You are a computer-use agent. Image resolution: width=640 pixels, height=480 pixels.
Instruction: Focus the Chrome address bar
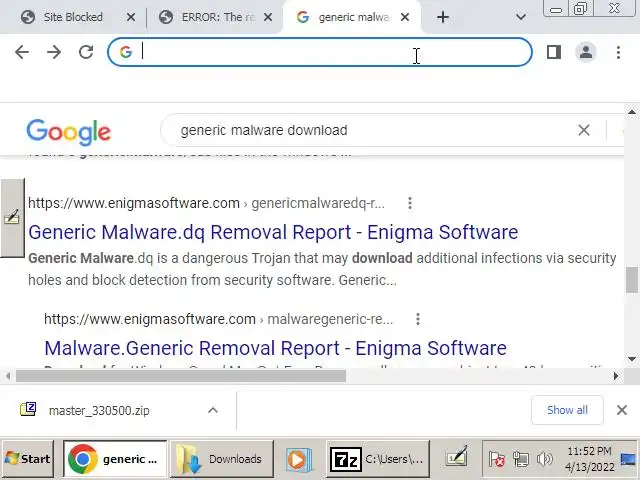tap(320, 52)
